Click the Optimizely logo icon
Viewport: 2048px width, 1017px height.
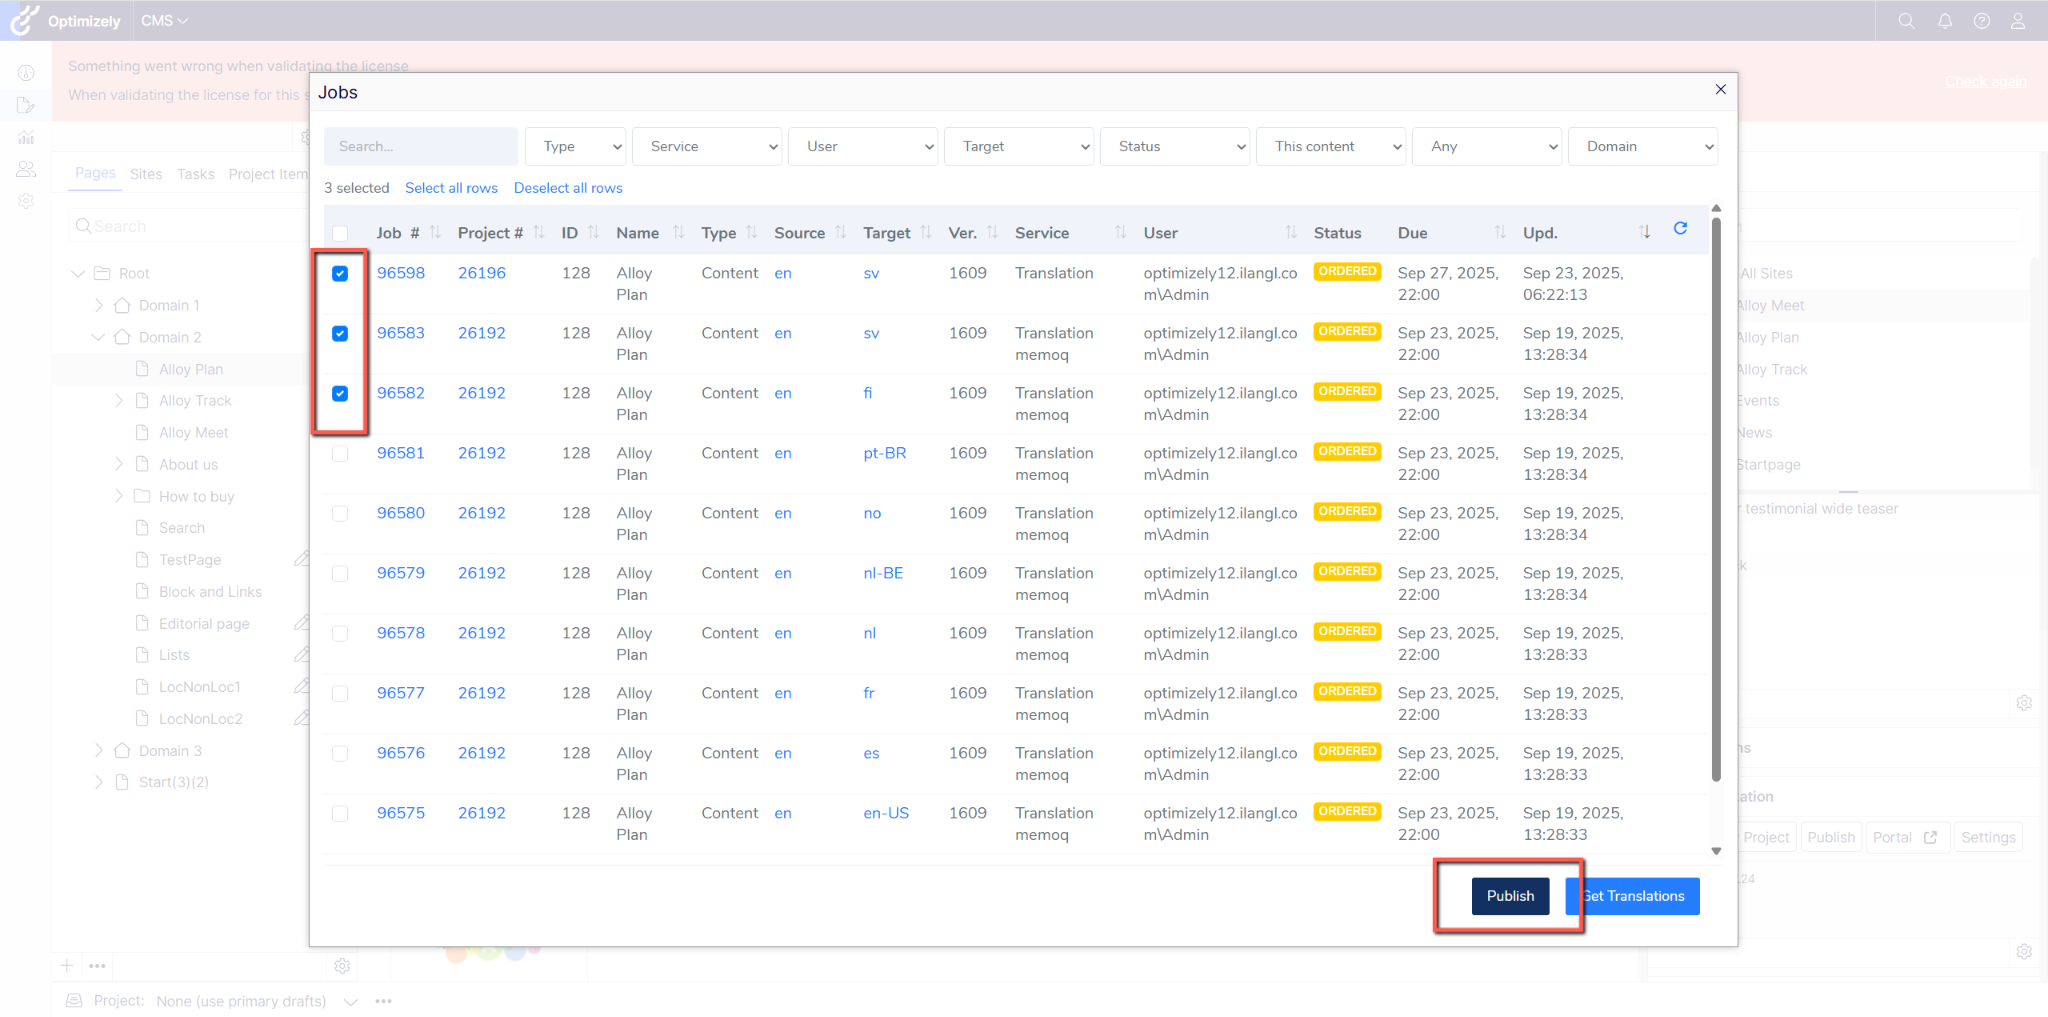[x=25, y=20]
